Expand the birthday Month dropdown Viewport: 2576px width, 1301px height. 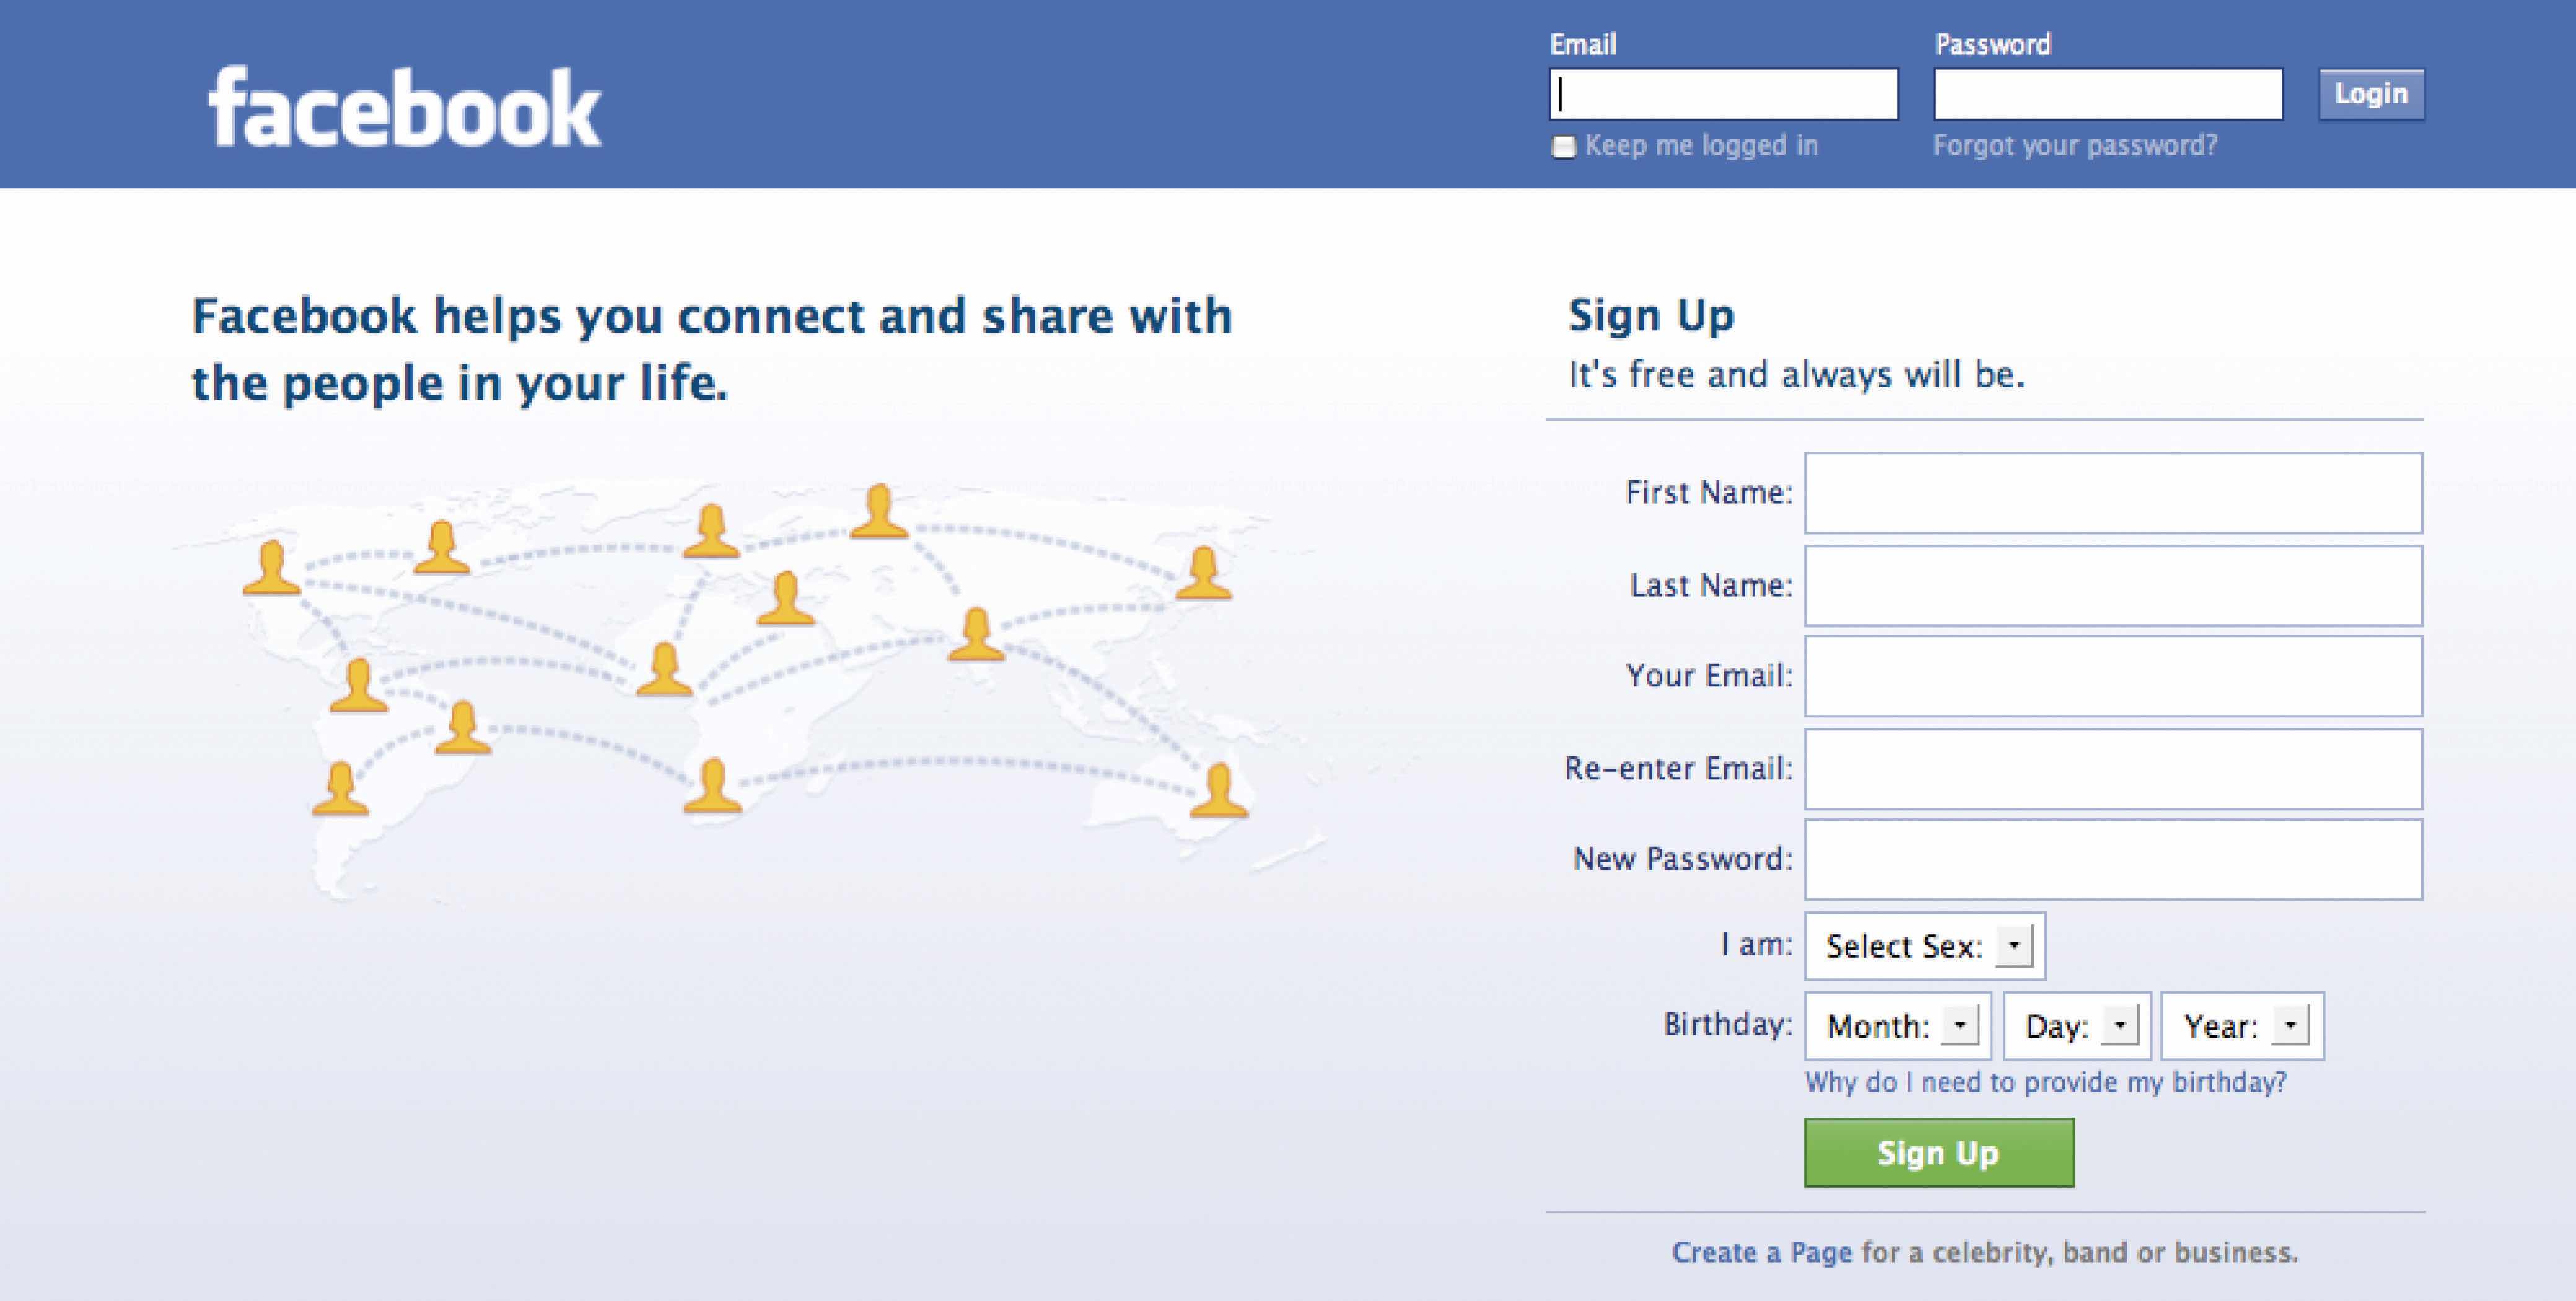[x=1897, y=1026]
